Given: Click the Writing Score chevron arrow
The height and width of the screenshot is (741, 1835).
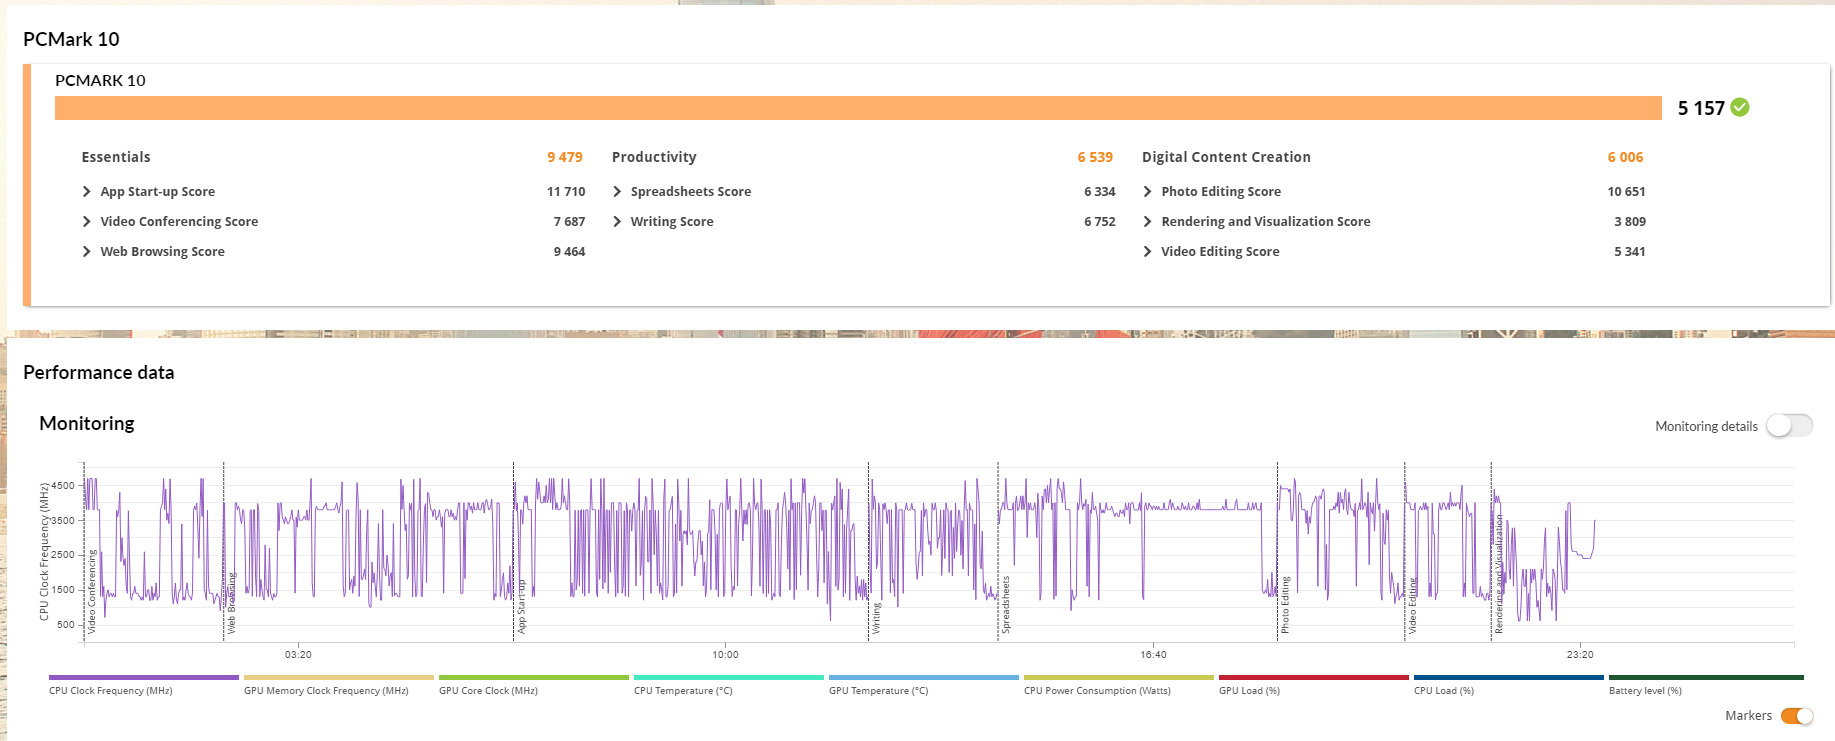Looking at the screenshot, I should [x=617, y=222].
